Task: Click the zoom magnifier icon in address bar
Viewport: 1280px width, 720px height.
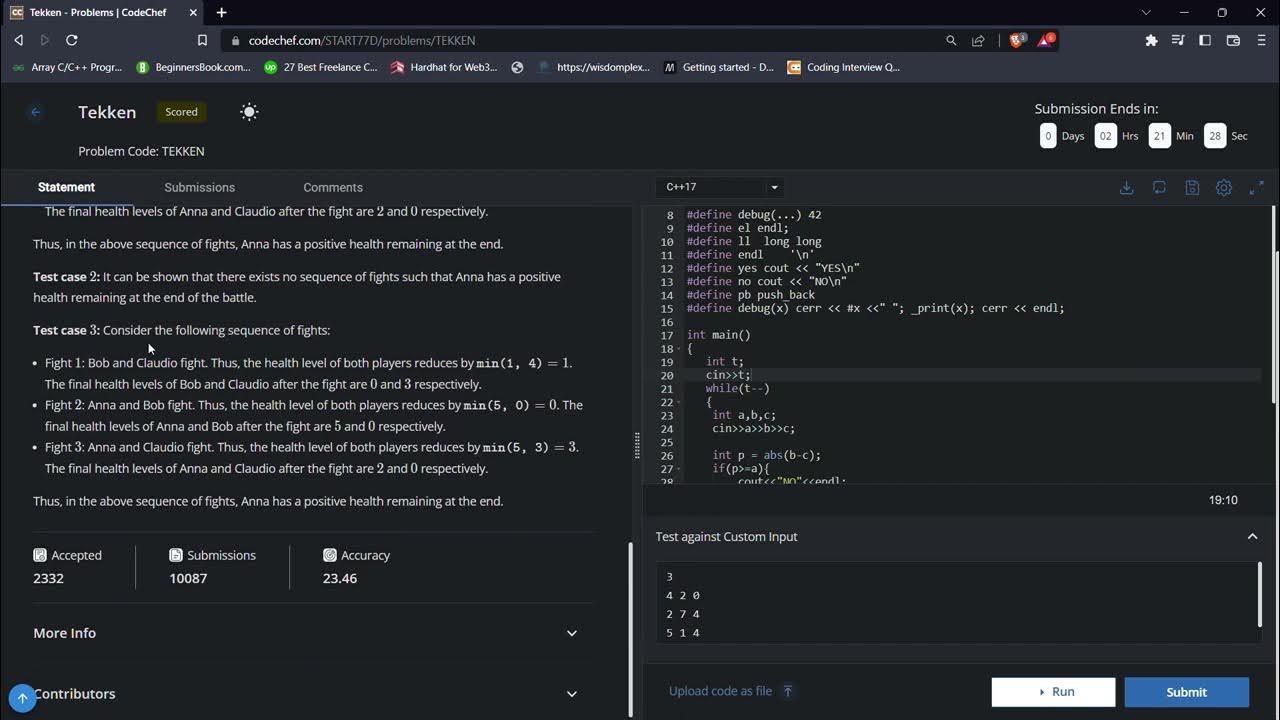Action: [x=951, y=40]
